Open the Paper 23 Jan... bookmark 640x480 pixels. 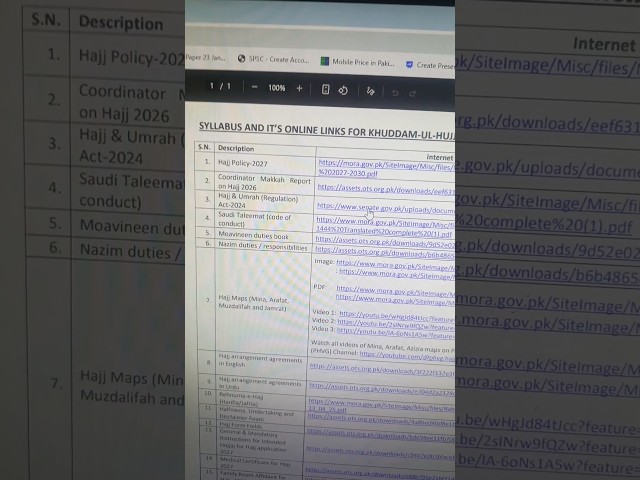click(205, 57)
